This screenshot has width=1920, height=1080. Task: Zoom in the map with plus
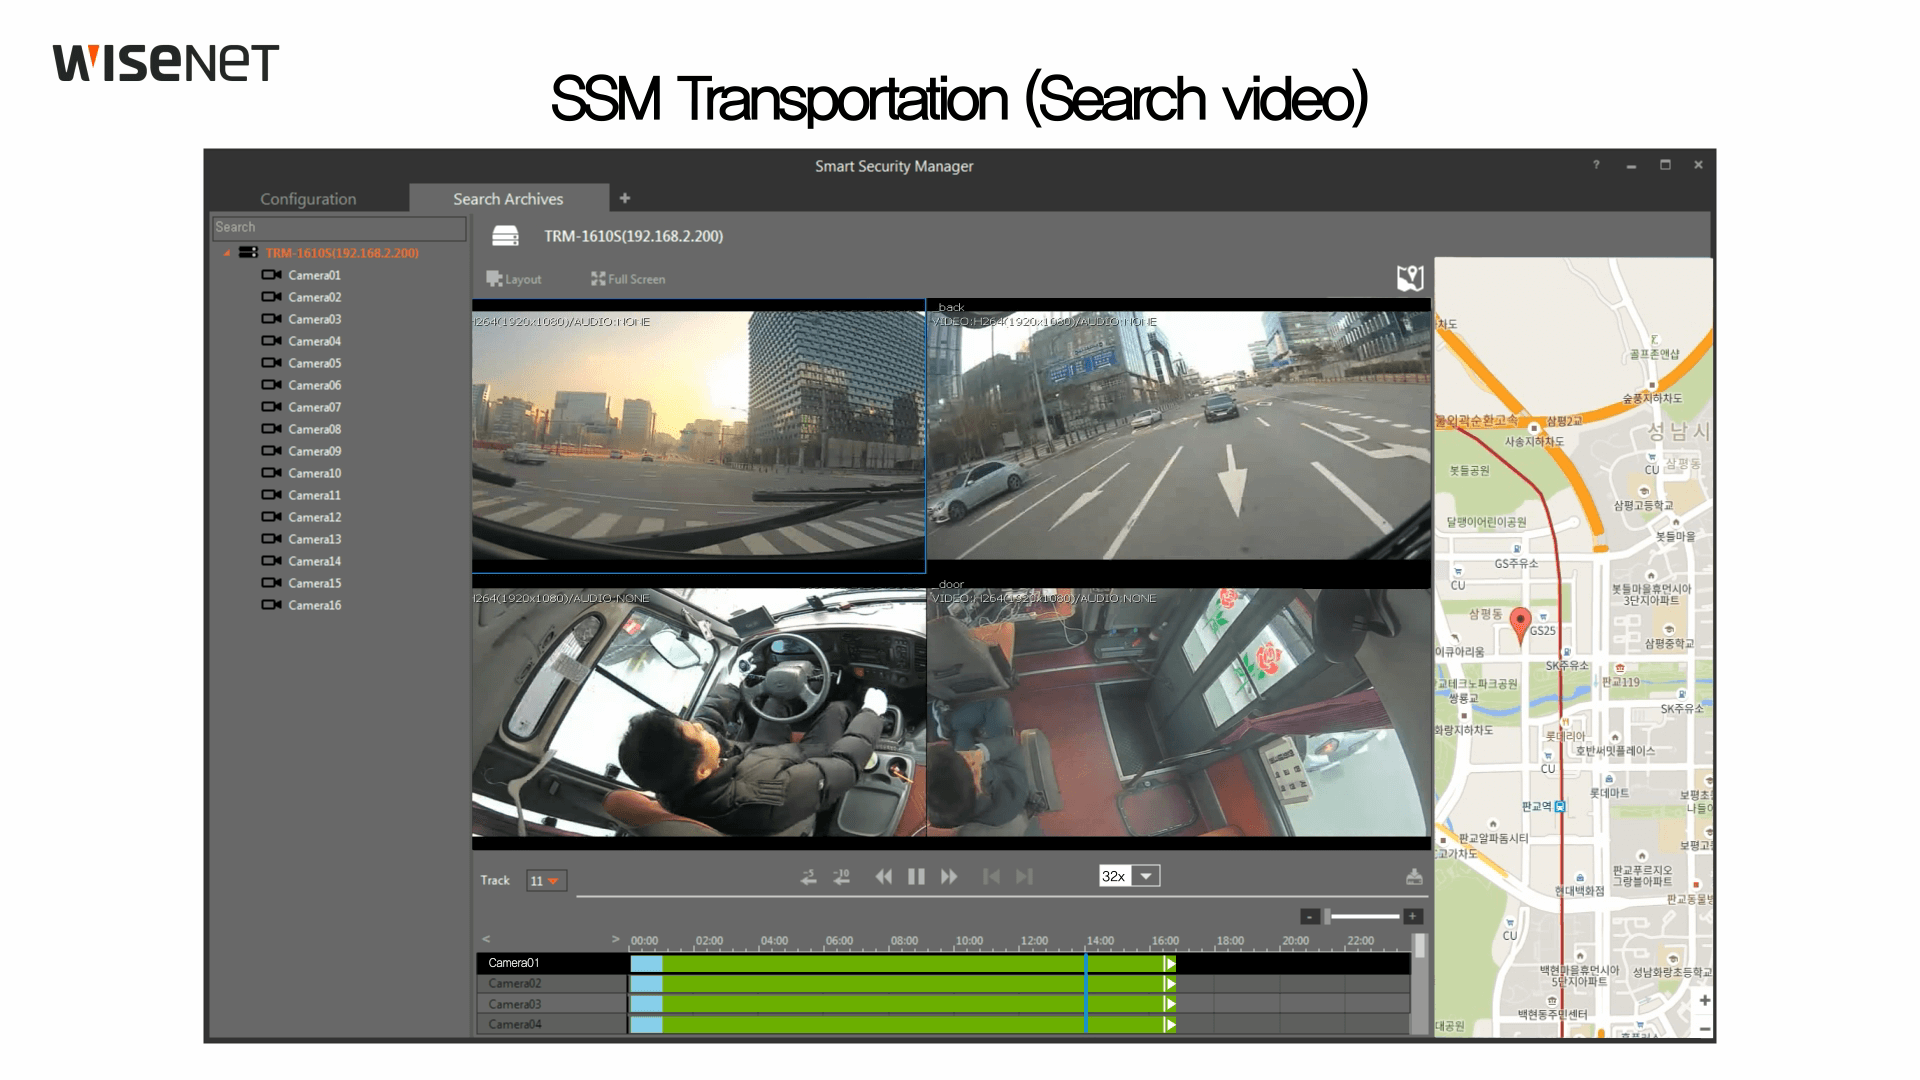tap(1704, 1000)
